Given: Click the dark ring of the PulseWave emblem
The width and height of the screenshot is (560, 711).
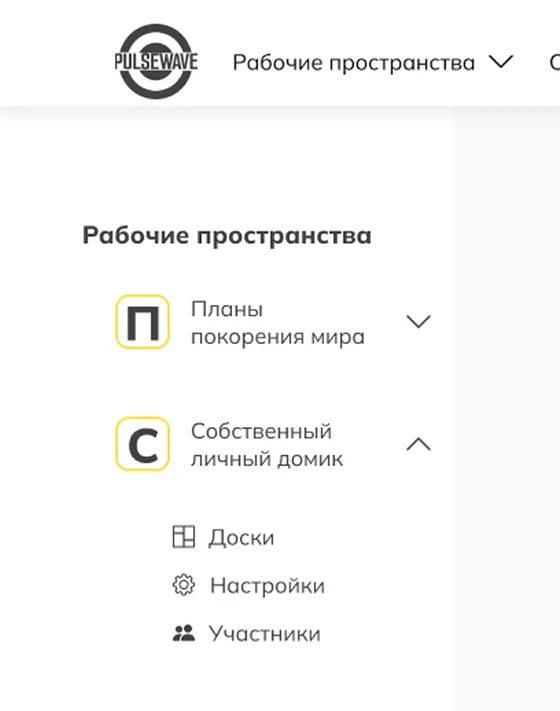Looking at the screenshot, I should [x=156, y=32].
